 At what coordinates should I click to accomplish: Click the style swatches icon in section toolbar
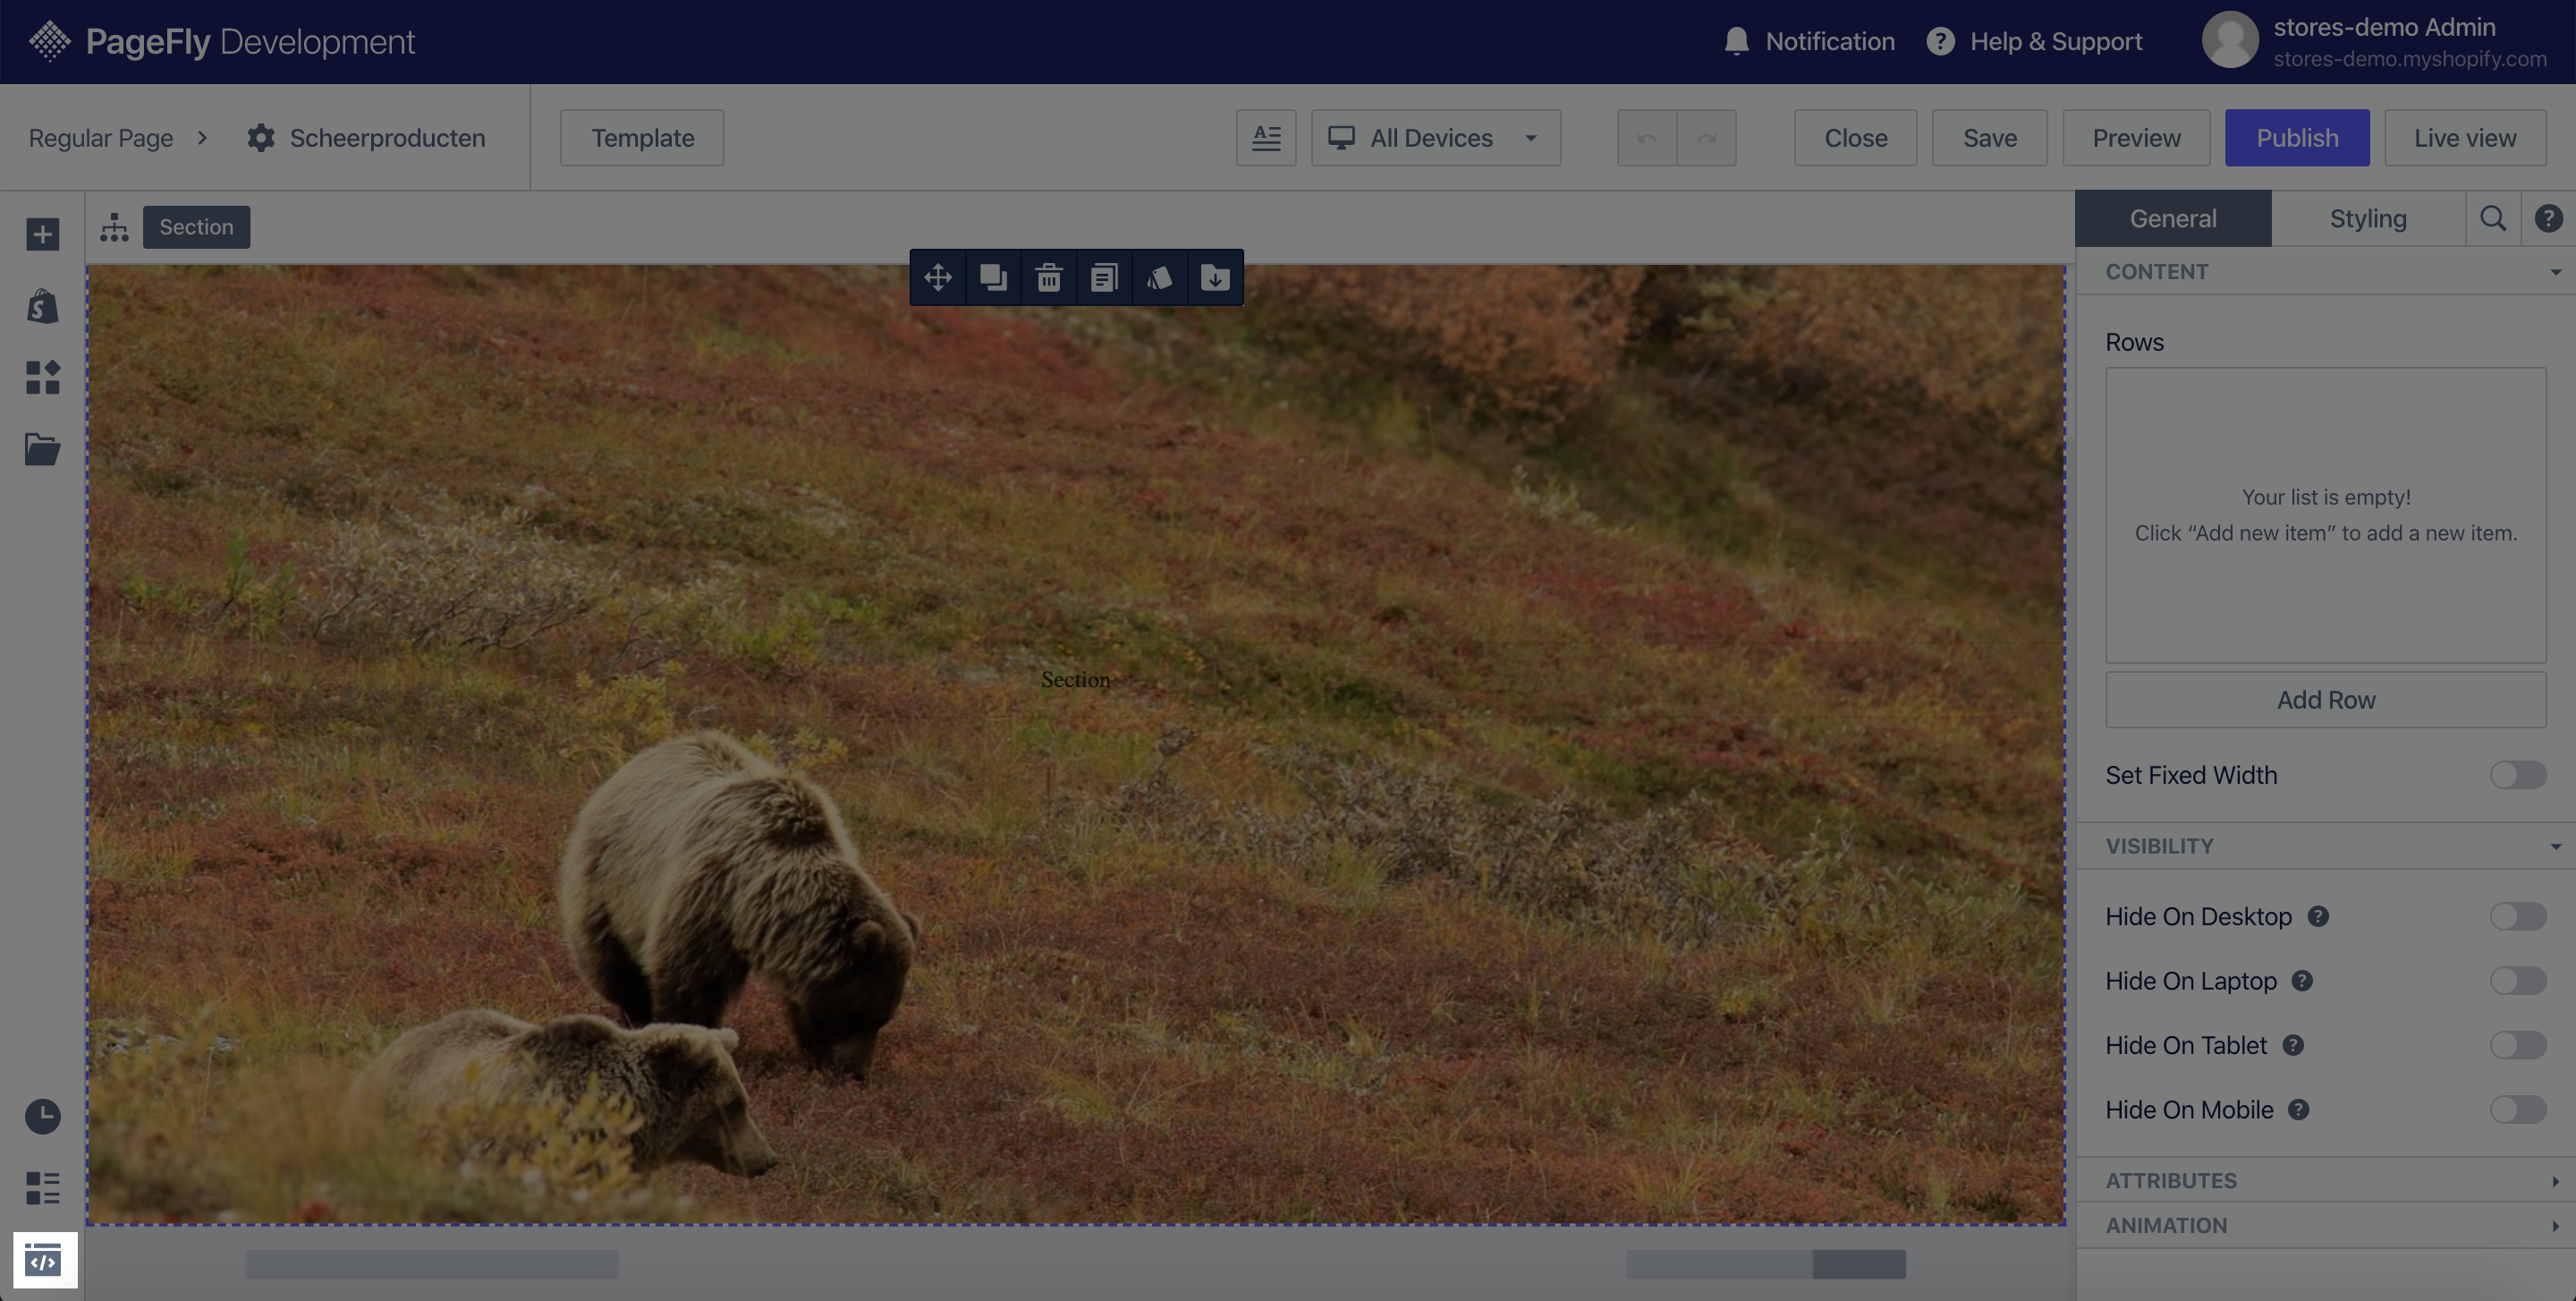1159,277
